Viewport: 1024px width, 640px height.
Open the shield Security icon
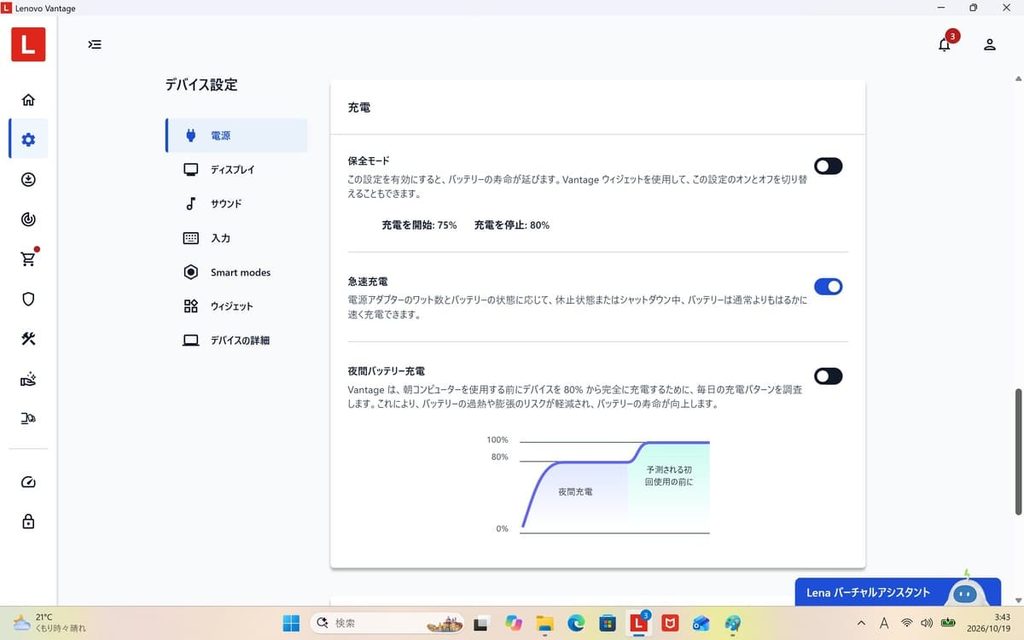28,299
